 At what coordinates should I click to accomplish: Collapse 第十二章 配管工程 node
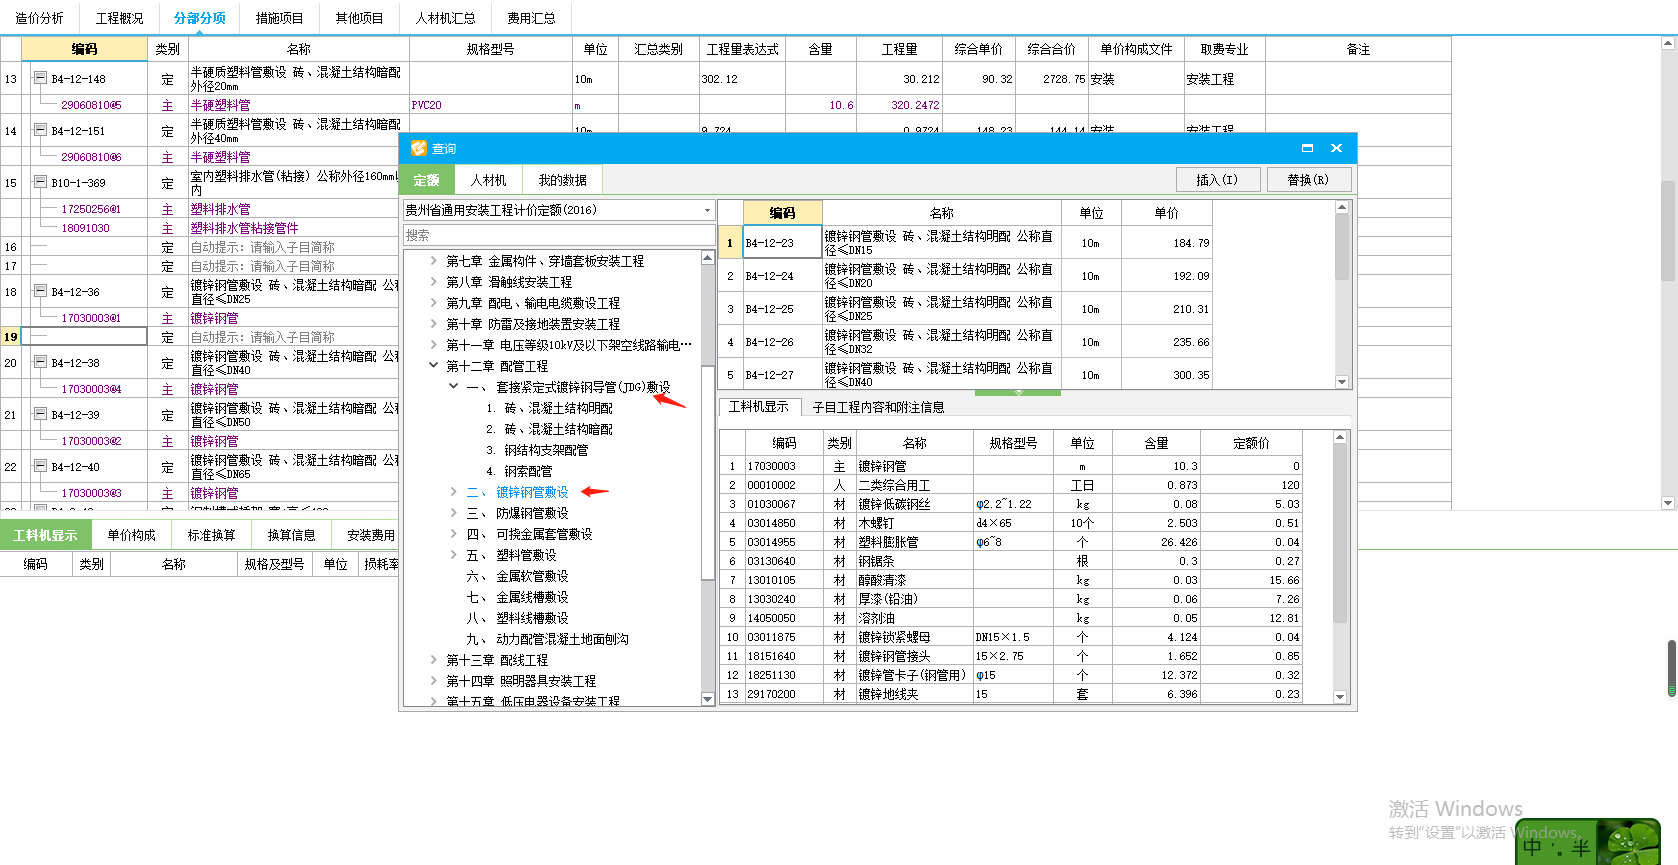coord(433,366)
